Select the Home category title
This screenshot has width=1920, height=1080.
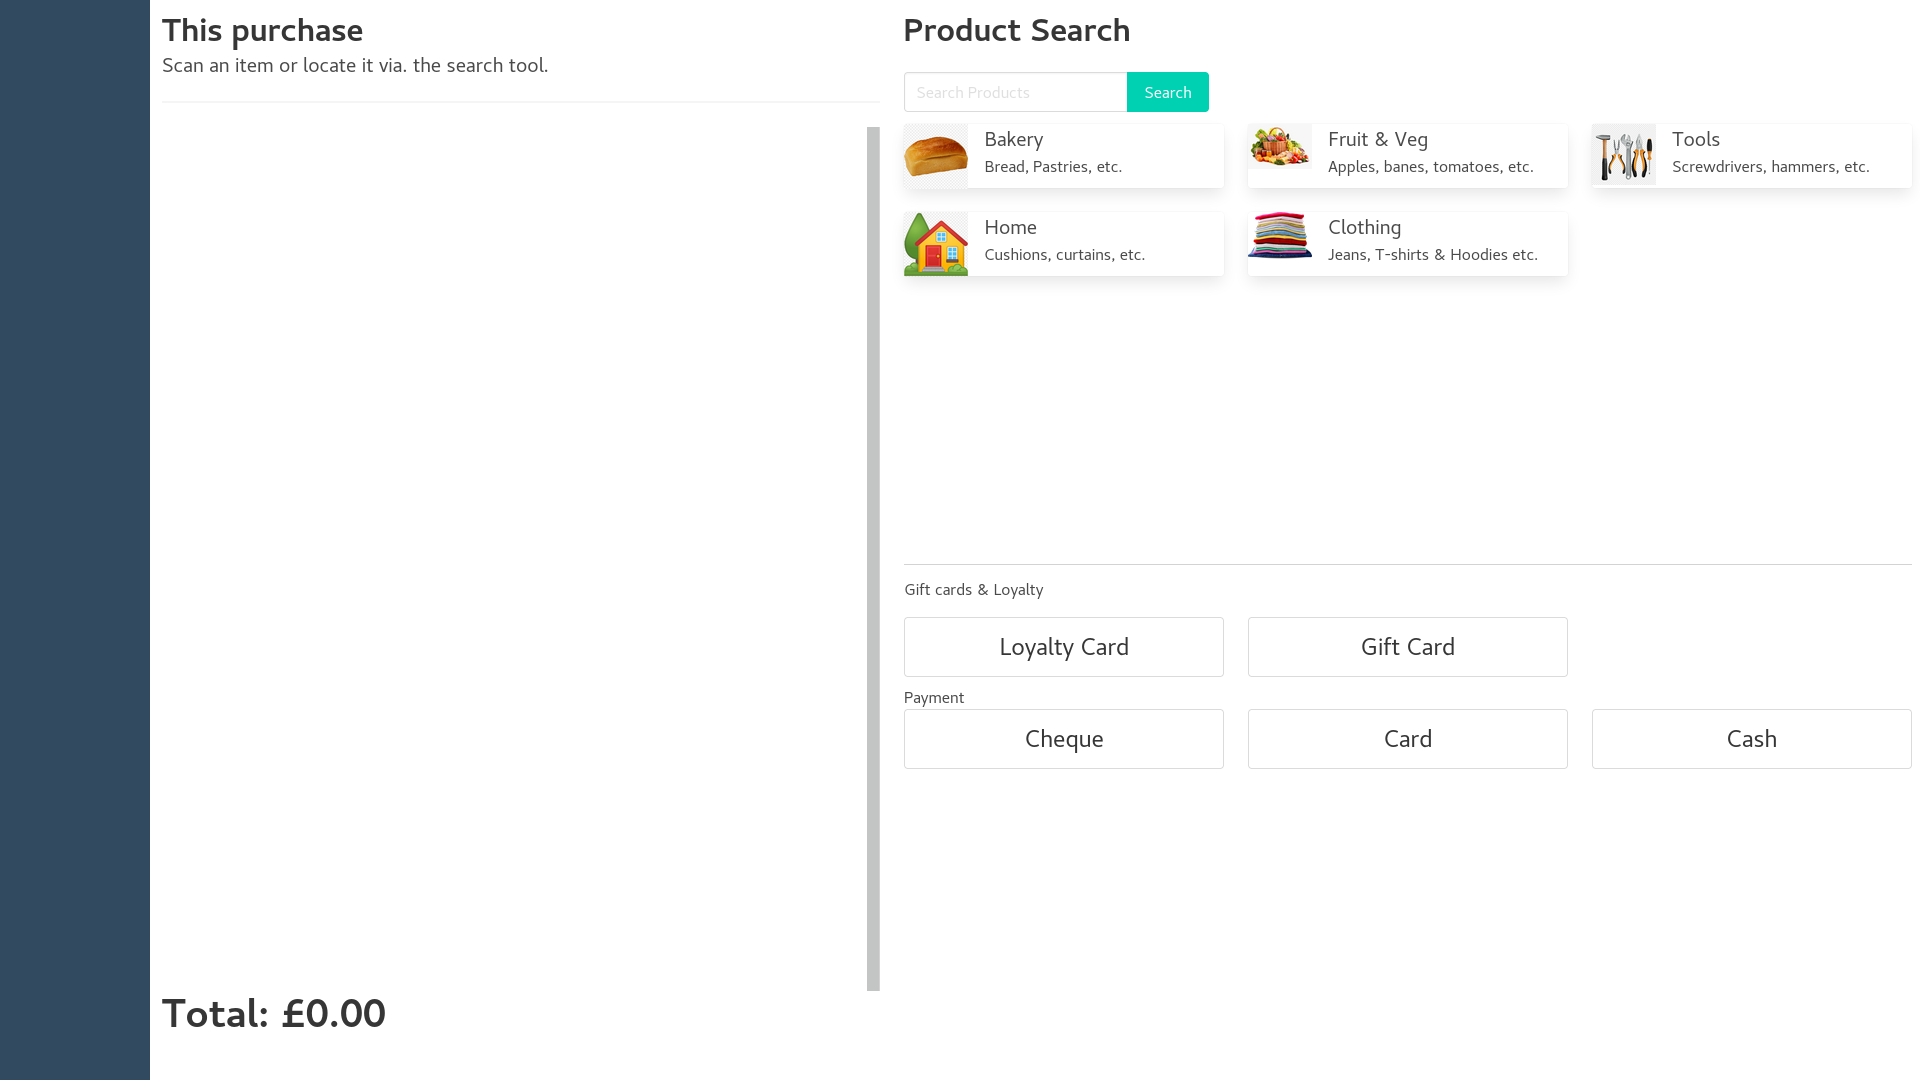click(1010, 228)
